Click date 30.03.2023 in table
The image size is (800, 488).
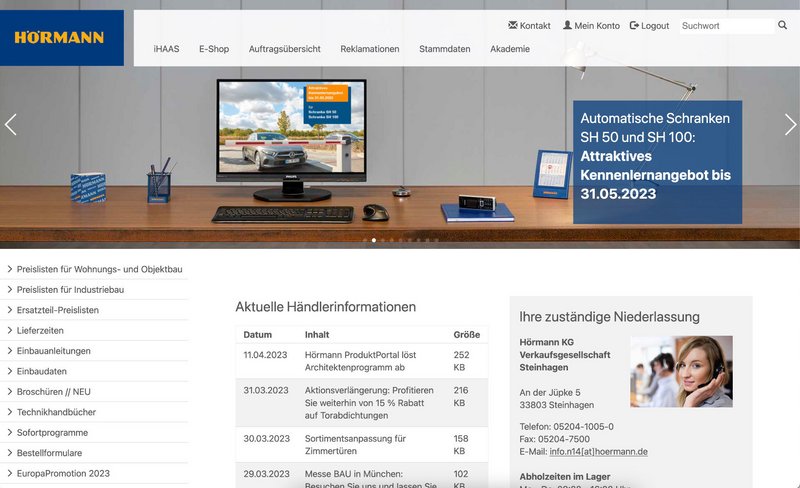pyautogui.click(x=266, y=438)
